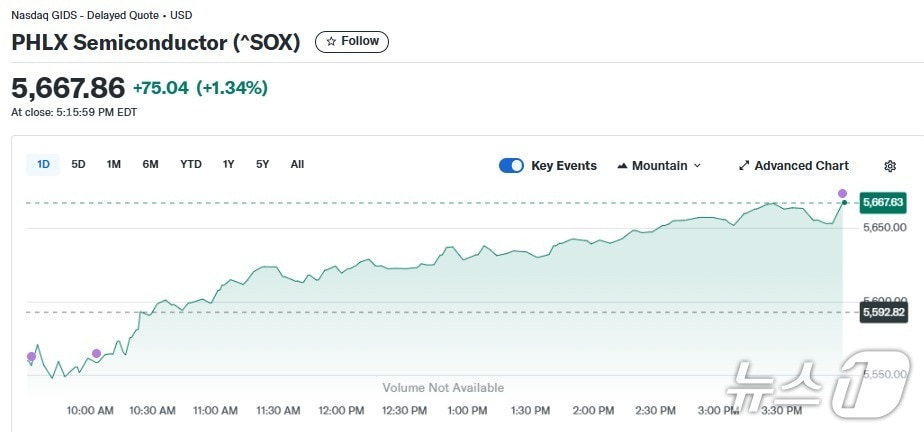Click the Advanced Chart expand arrows icon

click(744, 166)
